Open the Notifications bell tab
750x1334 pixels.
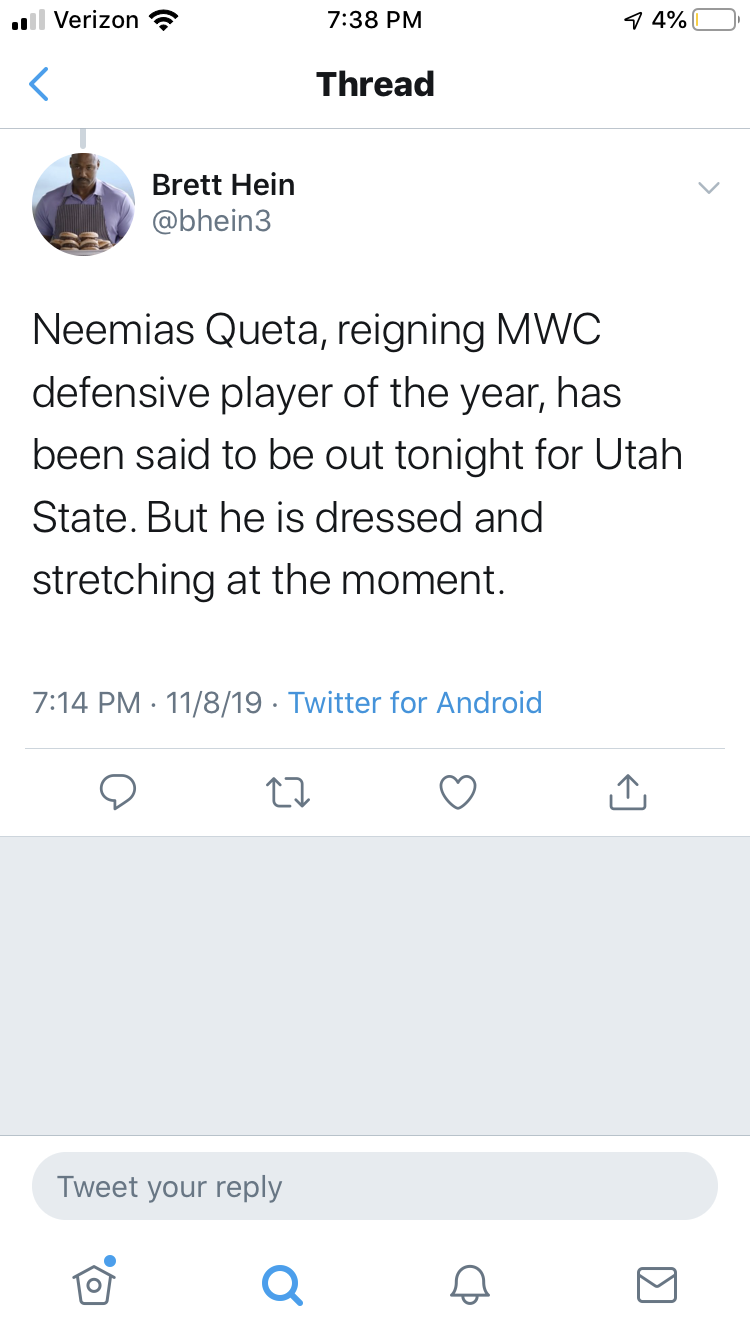(469, 1284)
